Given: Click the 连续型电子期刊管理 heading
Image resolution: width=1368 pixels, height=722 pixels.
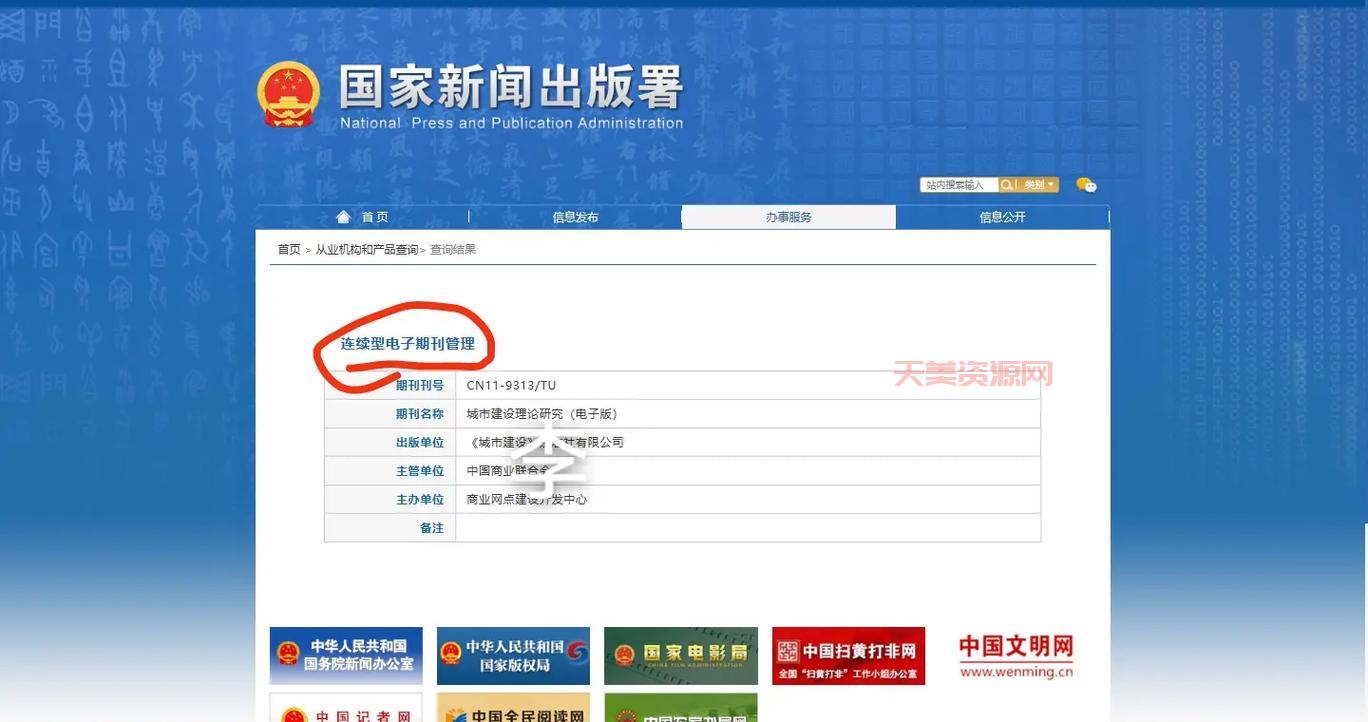Looking at the screenshot, I should pyautogui.click(x=408, y=344).
